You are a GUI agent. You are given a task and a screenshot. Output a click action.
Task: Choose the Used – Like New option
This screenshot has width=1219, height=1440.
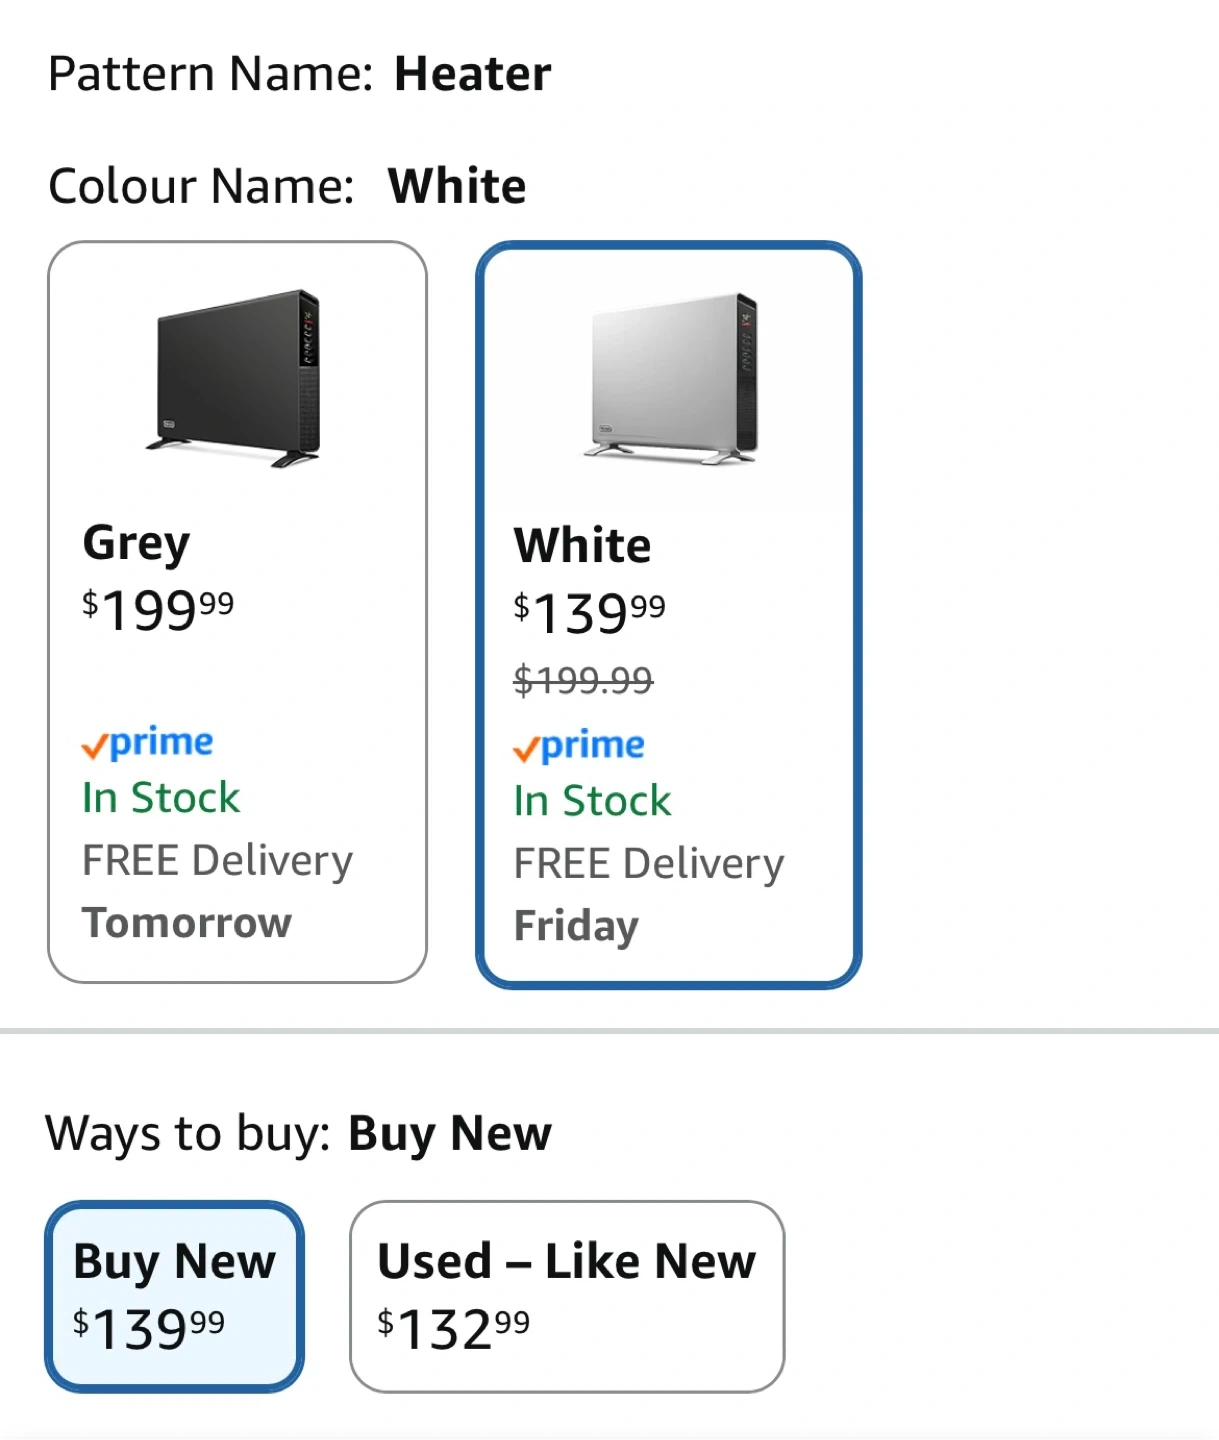[x=566, y=1262]
